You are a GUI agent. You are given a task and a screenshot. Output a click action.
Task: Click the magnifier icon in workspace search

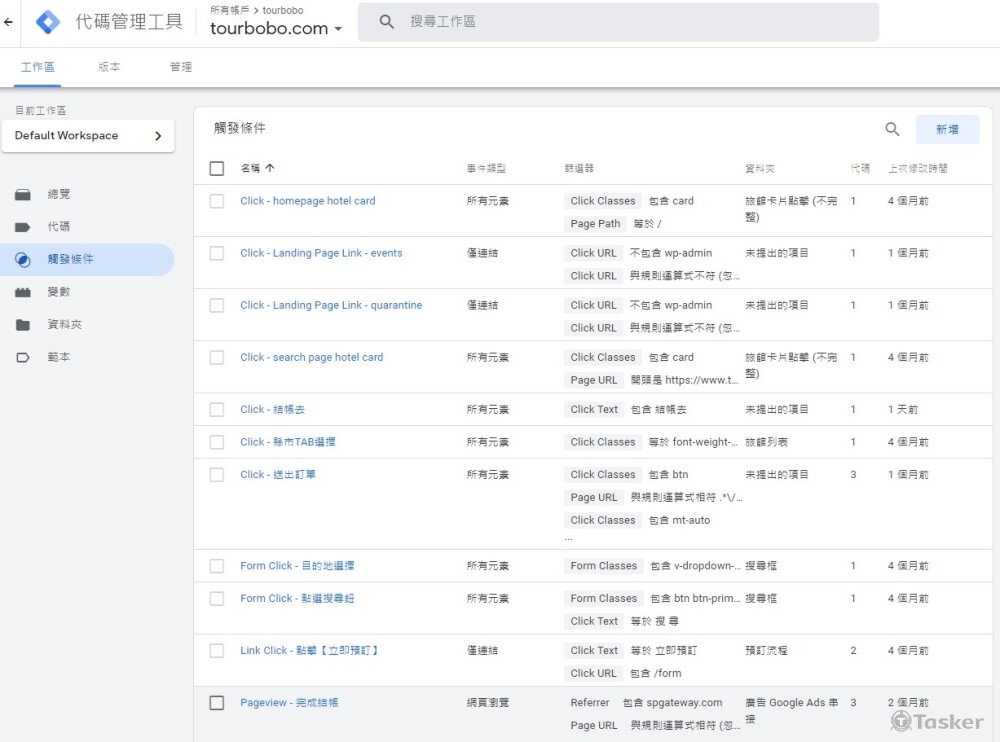click(x=386, y=22)
